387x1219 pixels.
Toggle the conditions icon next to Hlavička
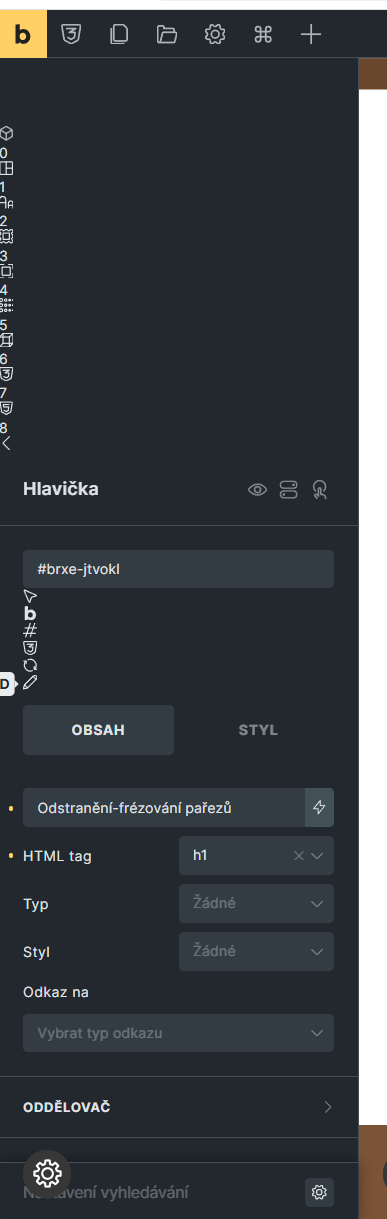point(288,490)
